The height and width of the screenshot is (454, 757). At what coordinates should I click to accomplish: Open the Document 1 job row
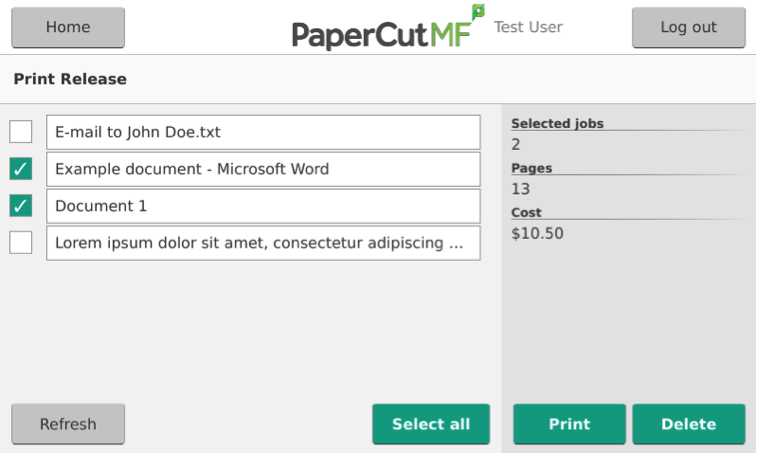pos(263,206)
